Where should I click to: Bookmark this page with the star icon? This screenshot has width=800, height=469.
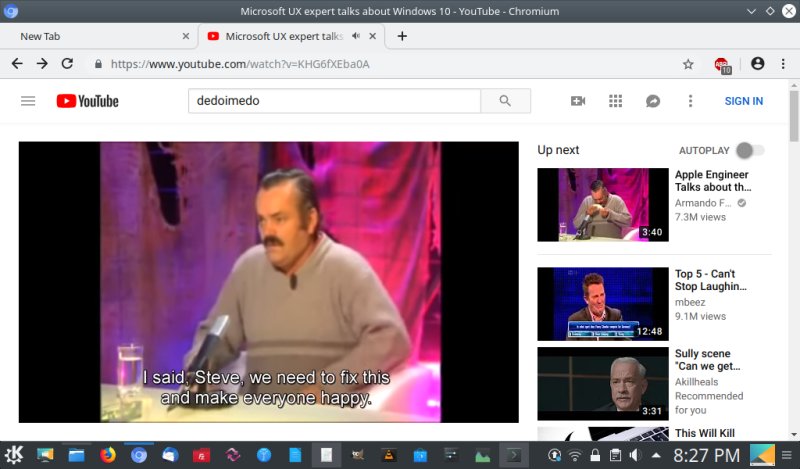(688, 64)
